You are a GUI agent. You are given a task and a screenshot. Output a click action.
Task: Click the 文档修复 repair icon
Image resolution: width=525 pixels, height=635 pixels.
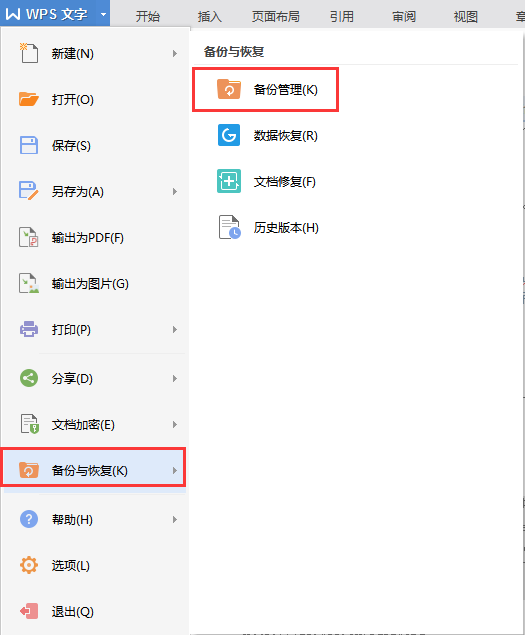(229, 181)
